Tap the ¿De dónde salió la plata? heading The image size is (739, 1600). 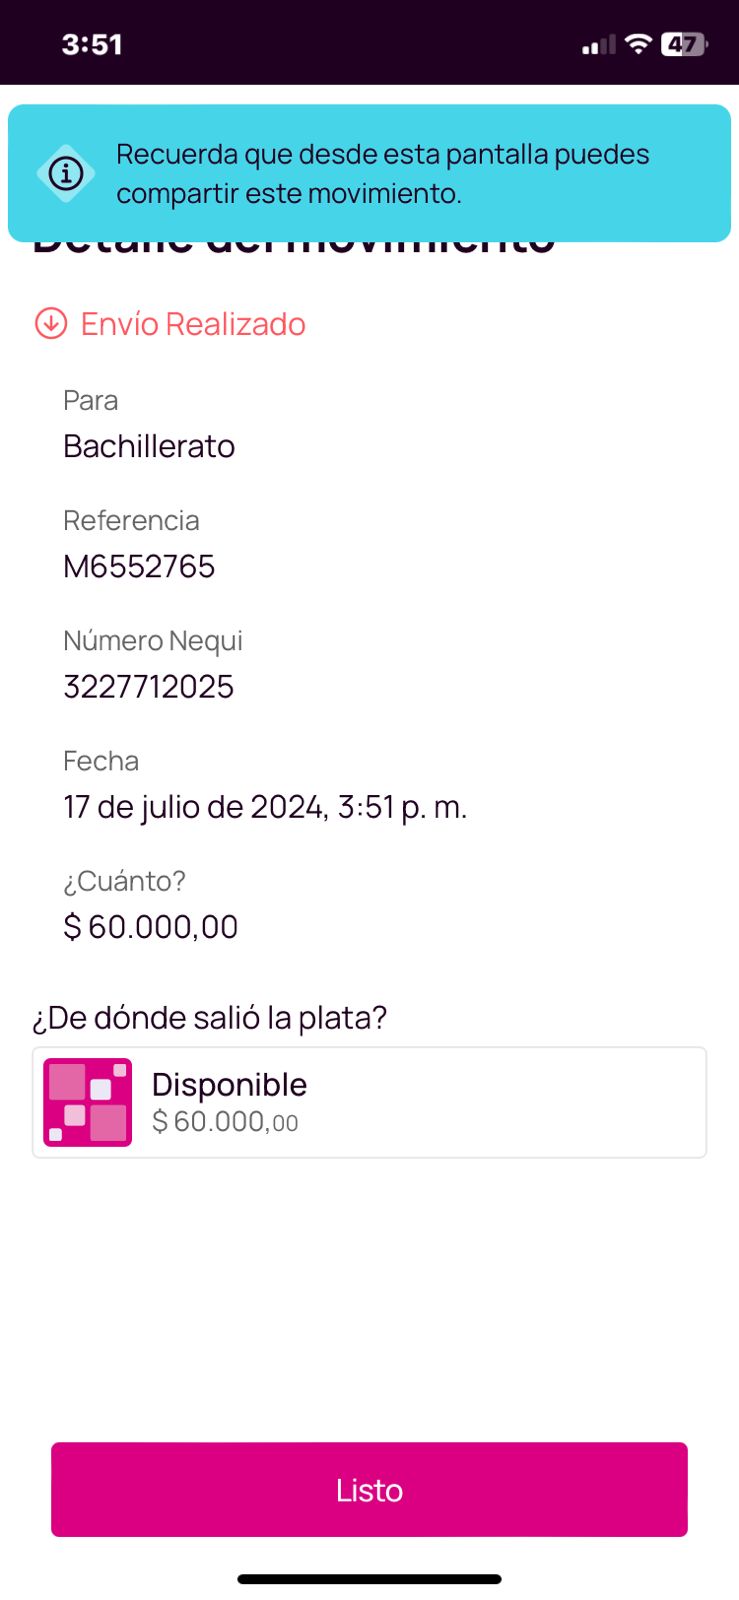coord(210,1017)
